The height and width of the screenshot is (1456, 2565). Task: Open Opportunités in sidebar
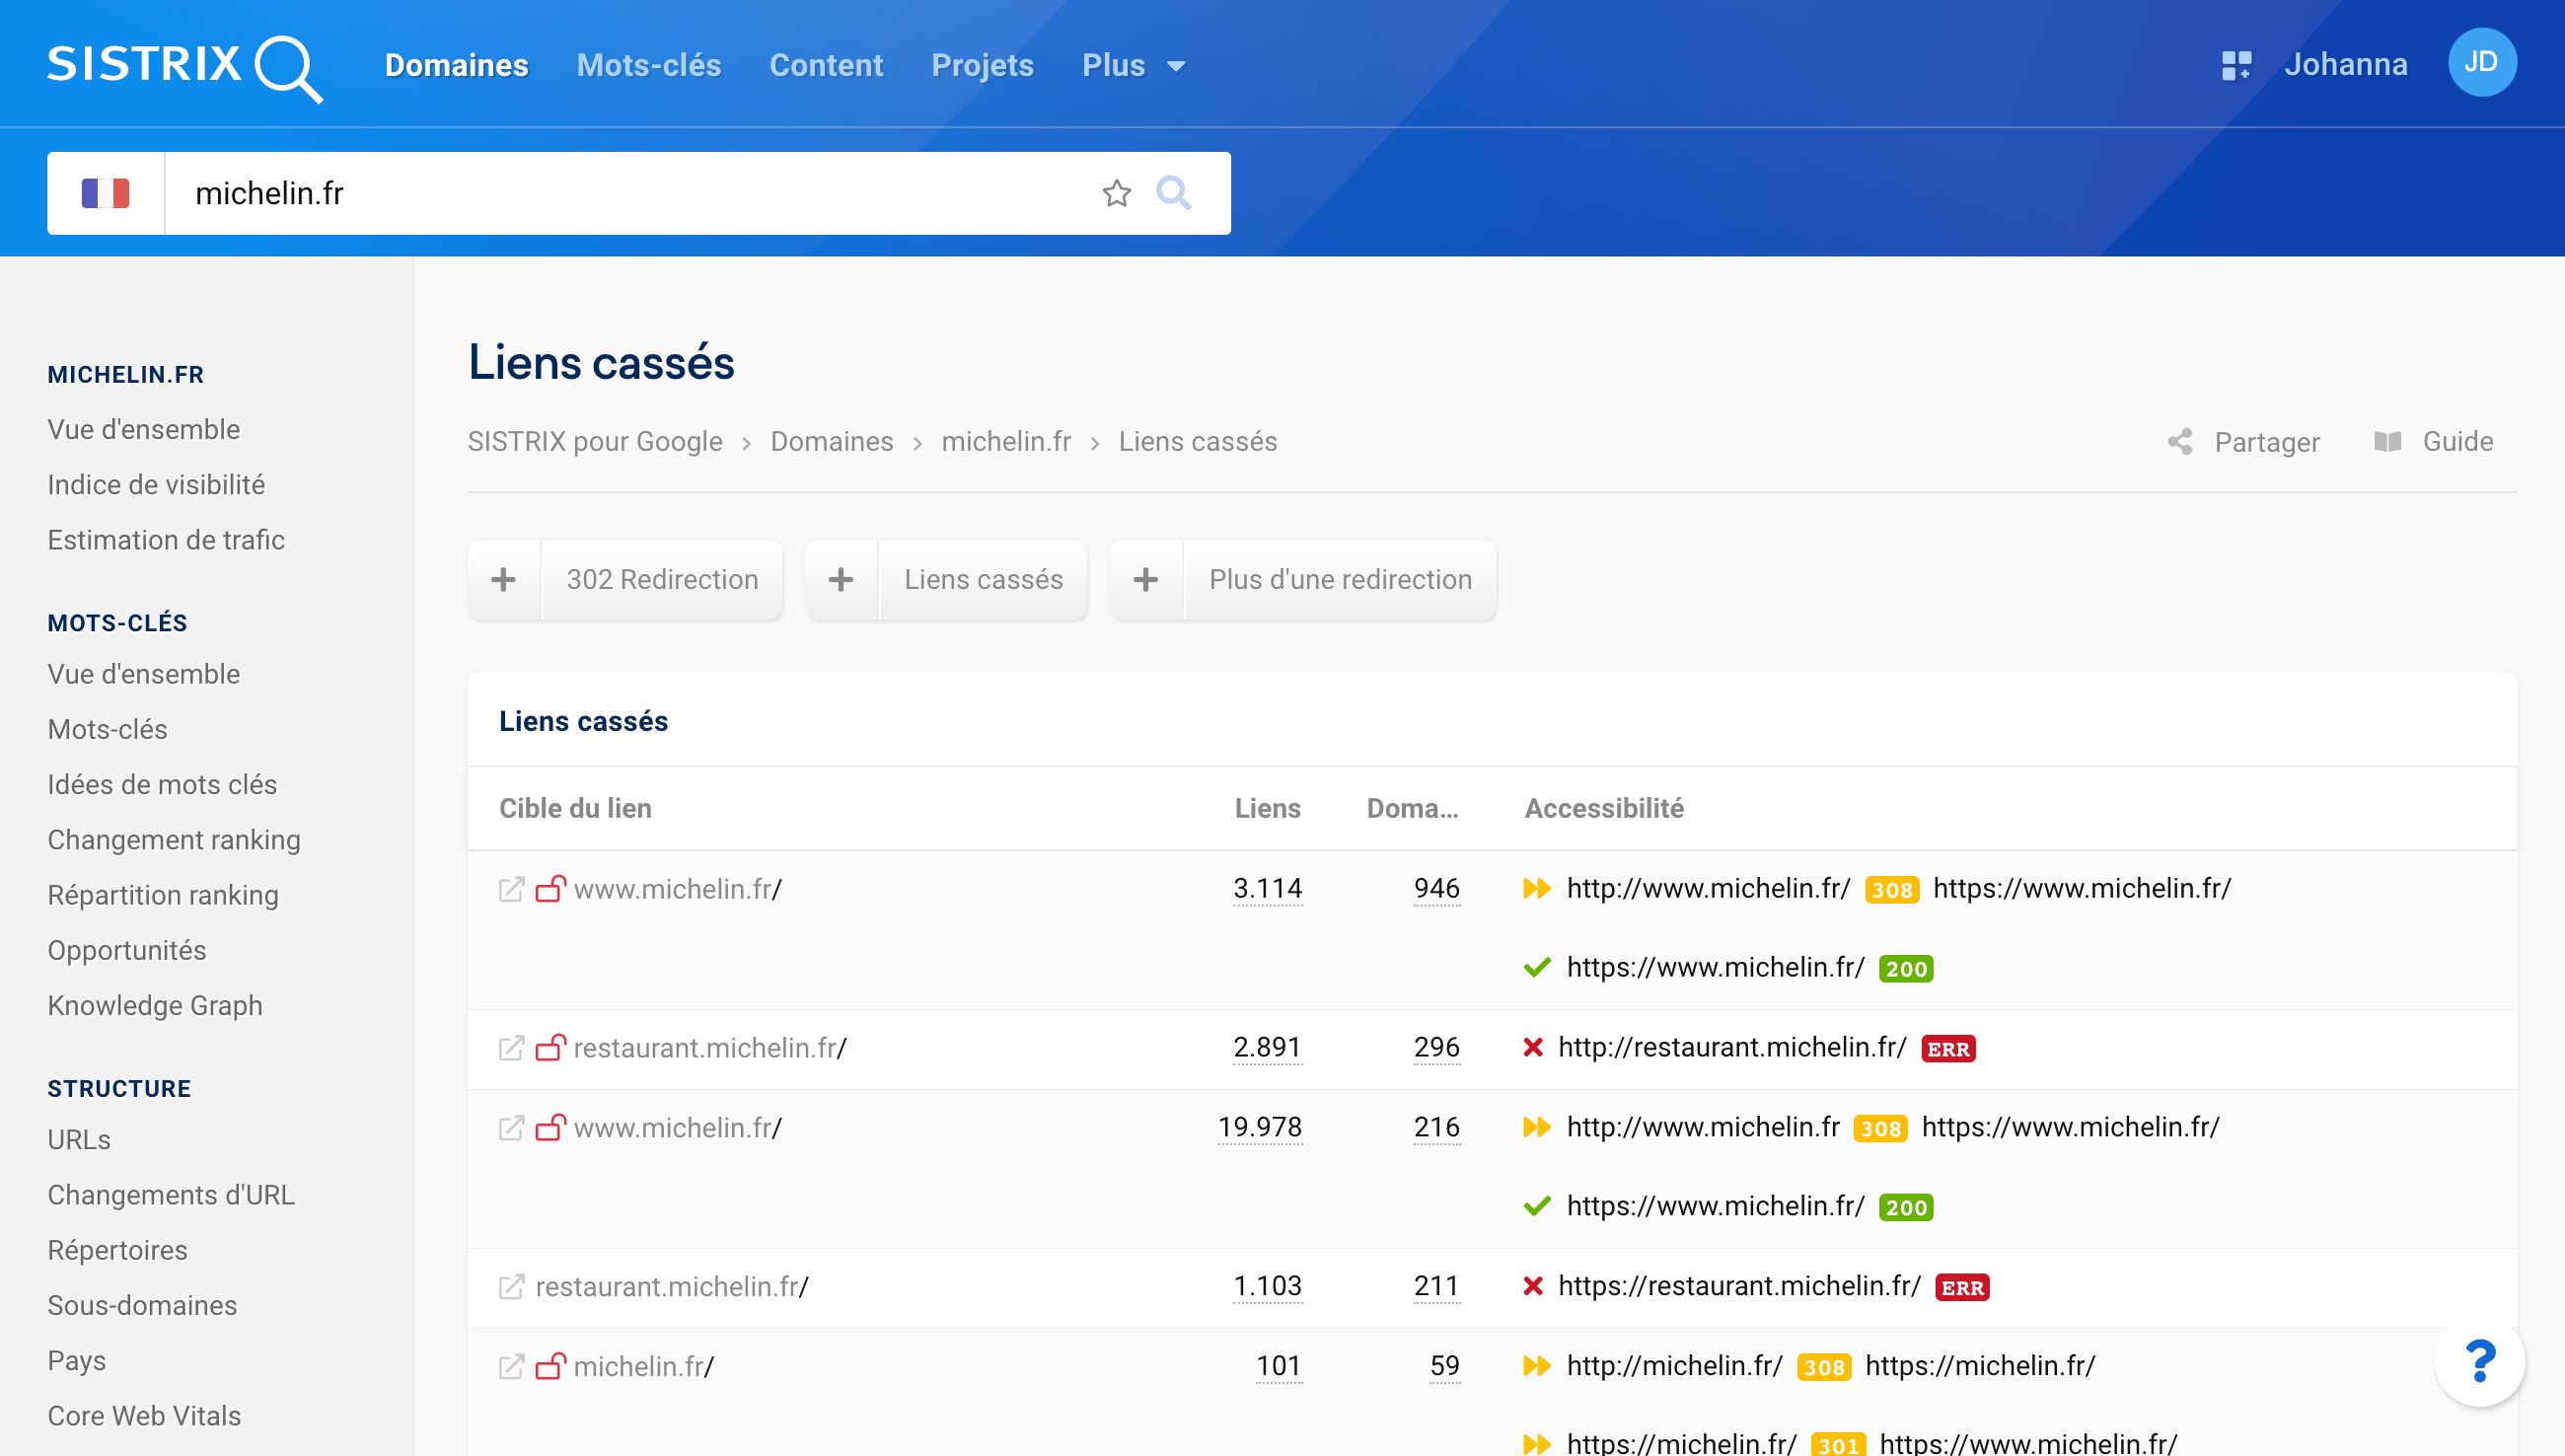point(127,950)
